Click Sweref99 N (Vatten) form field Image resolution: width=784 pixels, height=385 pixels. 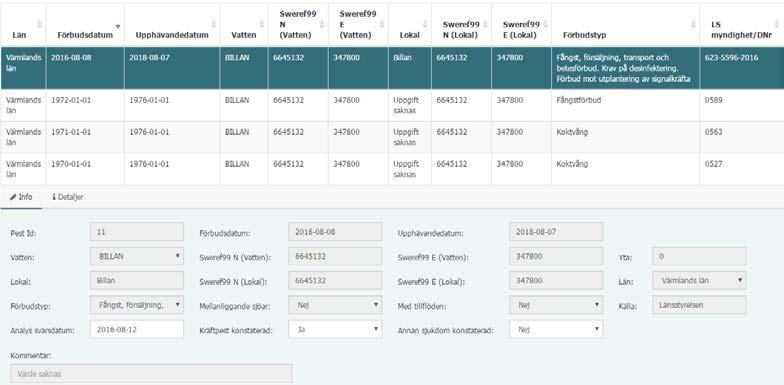335,256
